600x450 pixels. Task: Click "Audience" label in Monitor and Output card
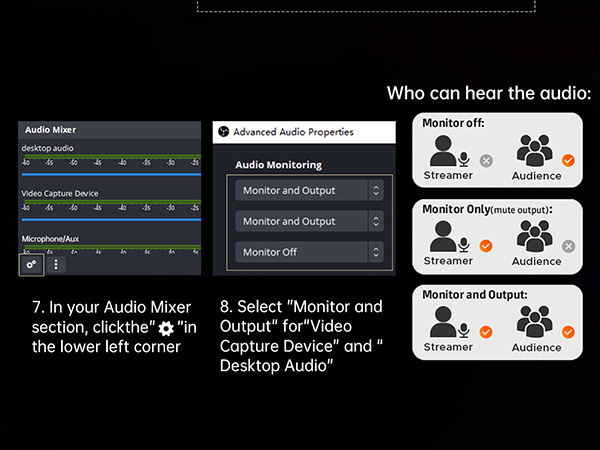pyautogui.click(x=536, y=347)
